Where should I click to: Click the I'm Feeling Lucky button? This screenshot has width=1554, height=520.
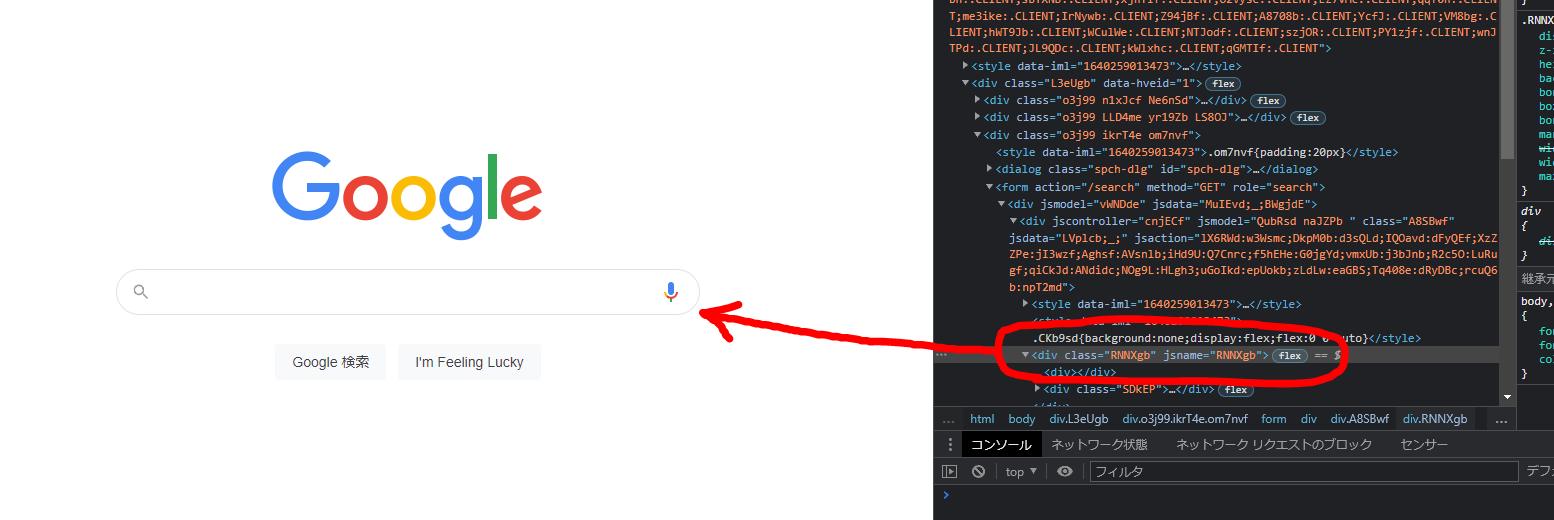tap(469, 362)
